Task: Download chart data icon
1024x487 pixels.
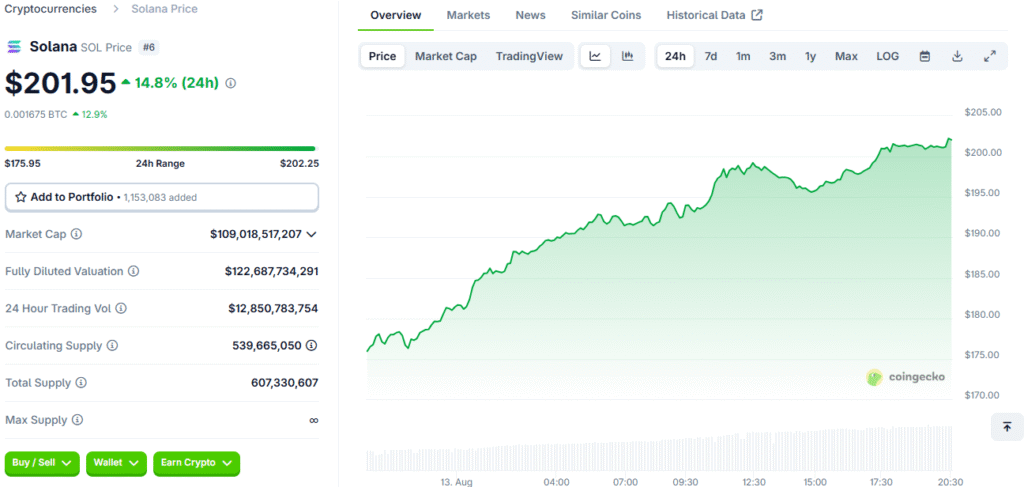Action: point(957,56)
